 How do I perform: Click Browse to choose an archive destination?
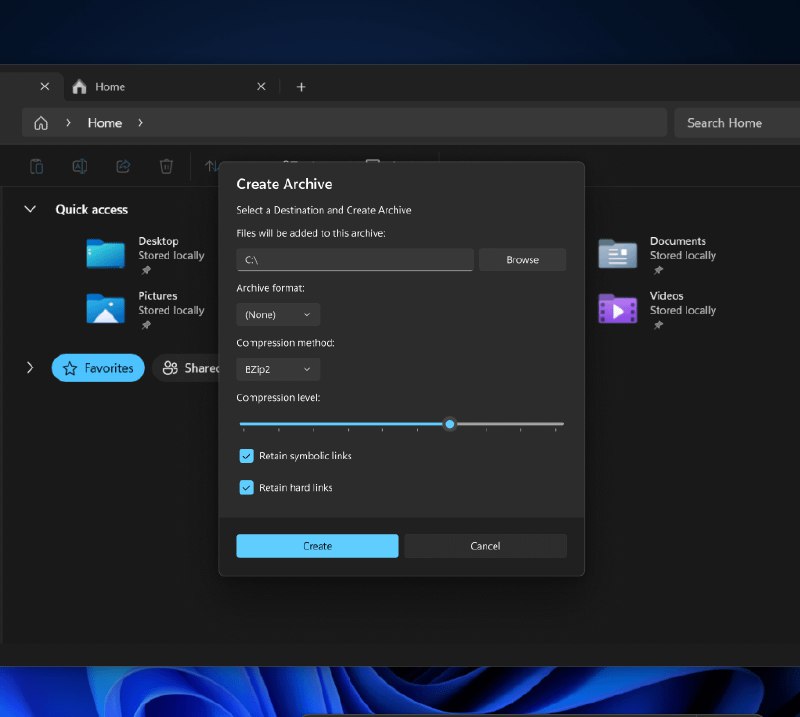pyautogui.click(x=522, y=260)
